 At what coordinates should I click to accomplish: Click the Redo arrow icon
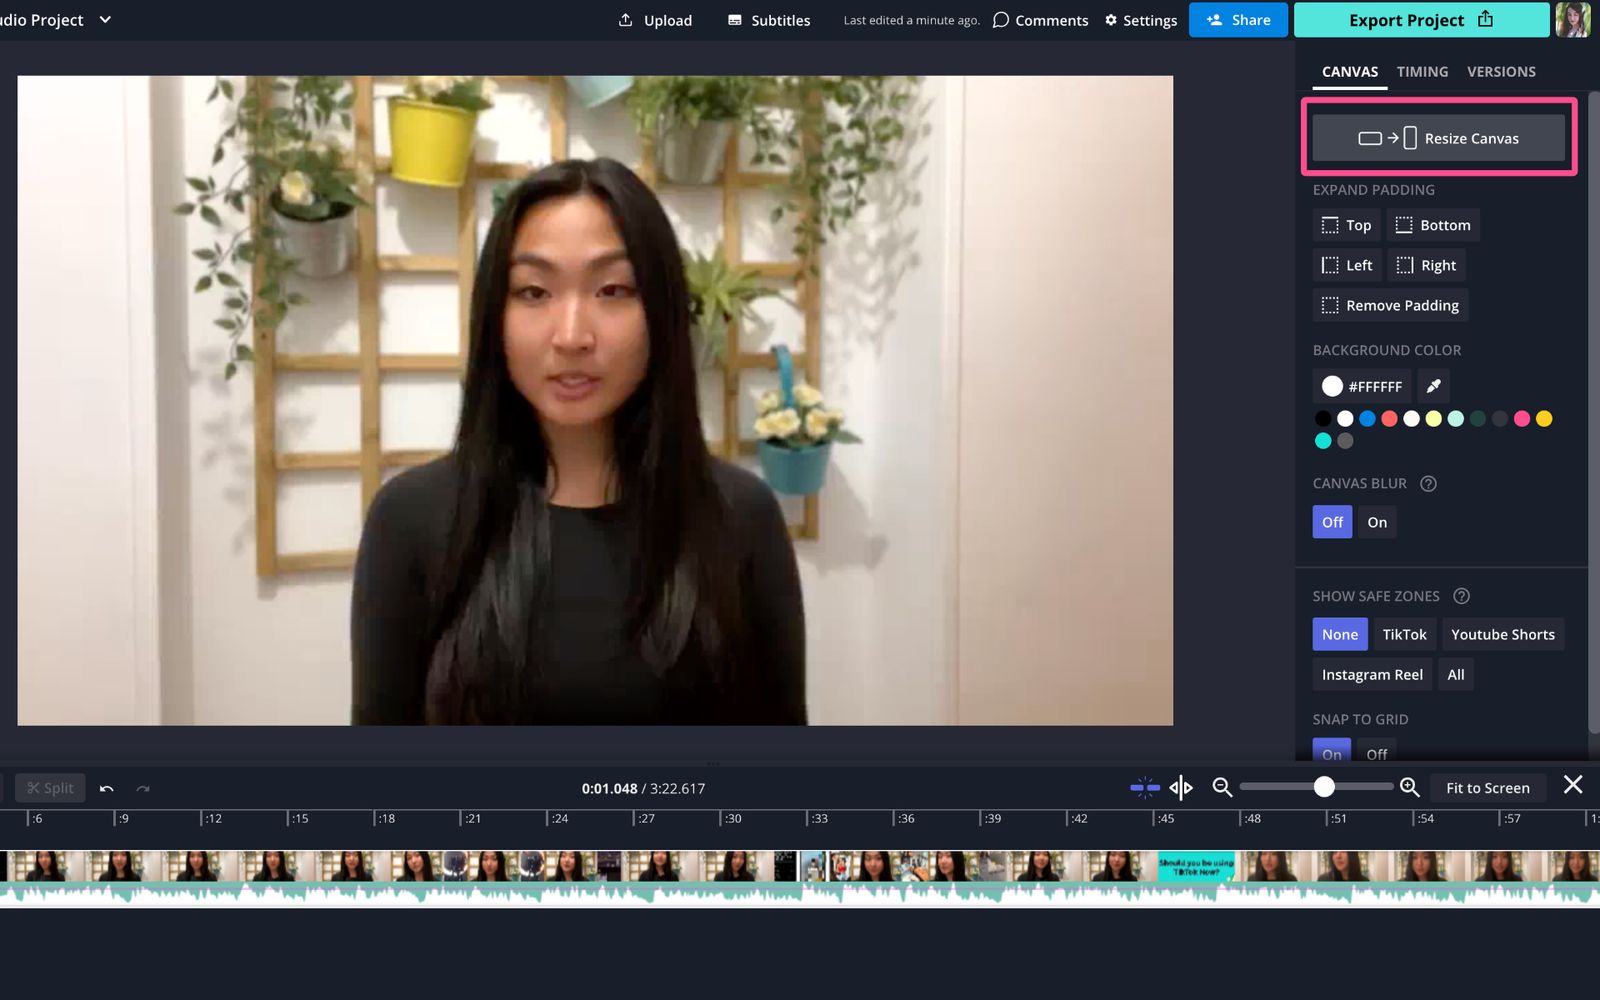pos(142,788)
